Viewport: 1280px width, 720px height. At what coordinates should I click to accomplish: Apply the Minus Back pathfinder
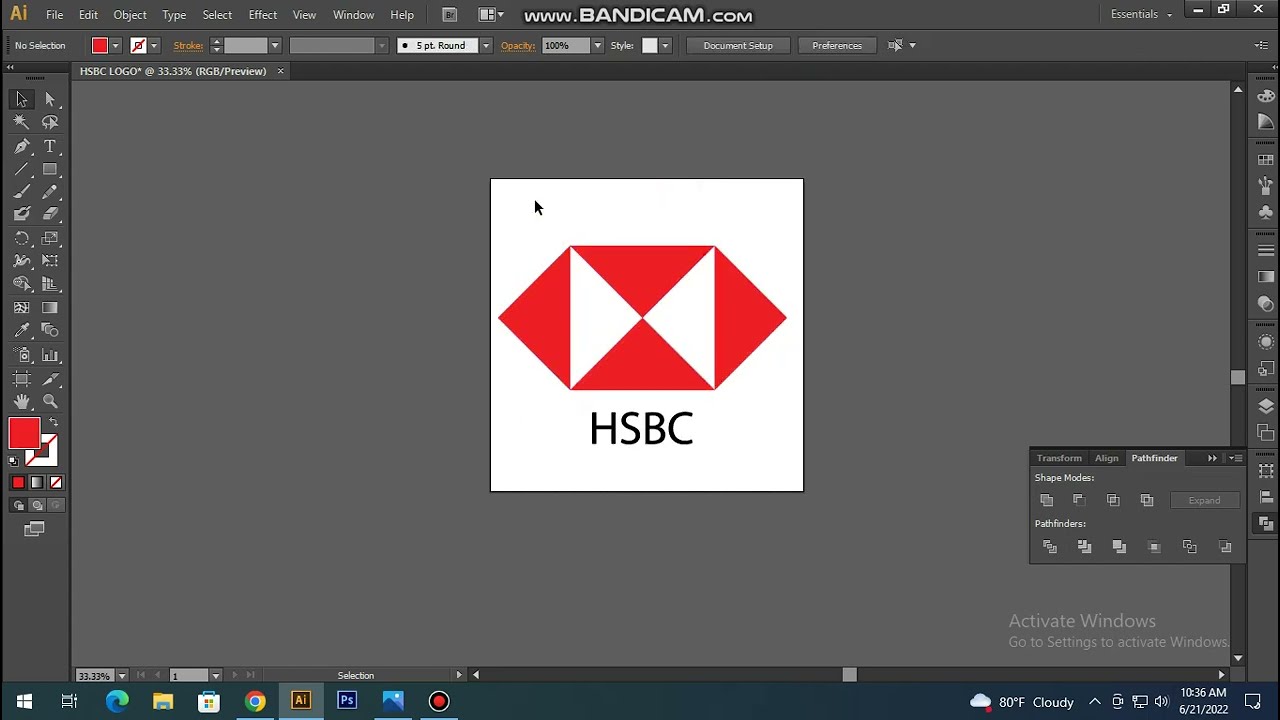(1225, 546)
